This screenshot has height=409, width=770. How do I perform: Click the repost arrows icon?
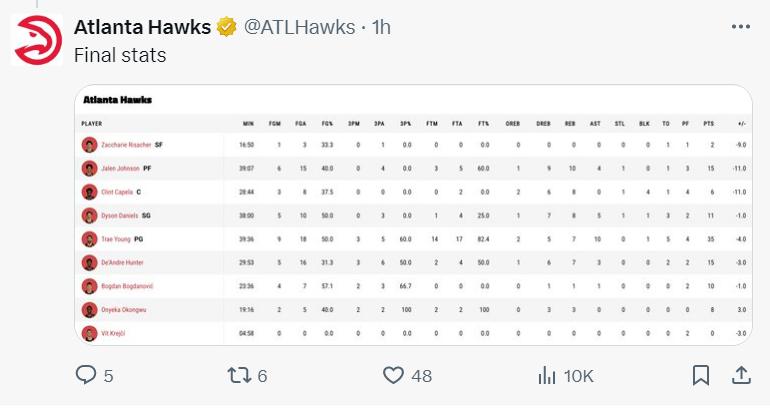click(239, 376)
